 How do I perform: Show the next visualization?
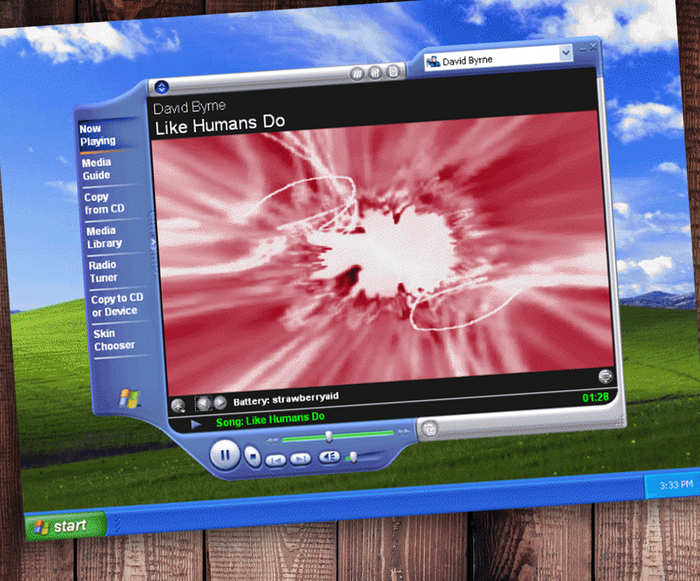tap(220, 402)
